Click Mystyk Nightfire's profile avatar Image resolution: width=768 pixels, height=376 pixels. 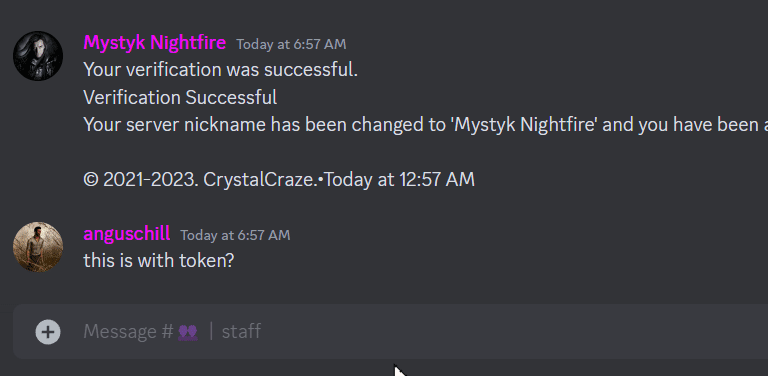[38, 56]
